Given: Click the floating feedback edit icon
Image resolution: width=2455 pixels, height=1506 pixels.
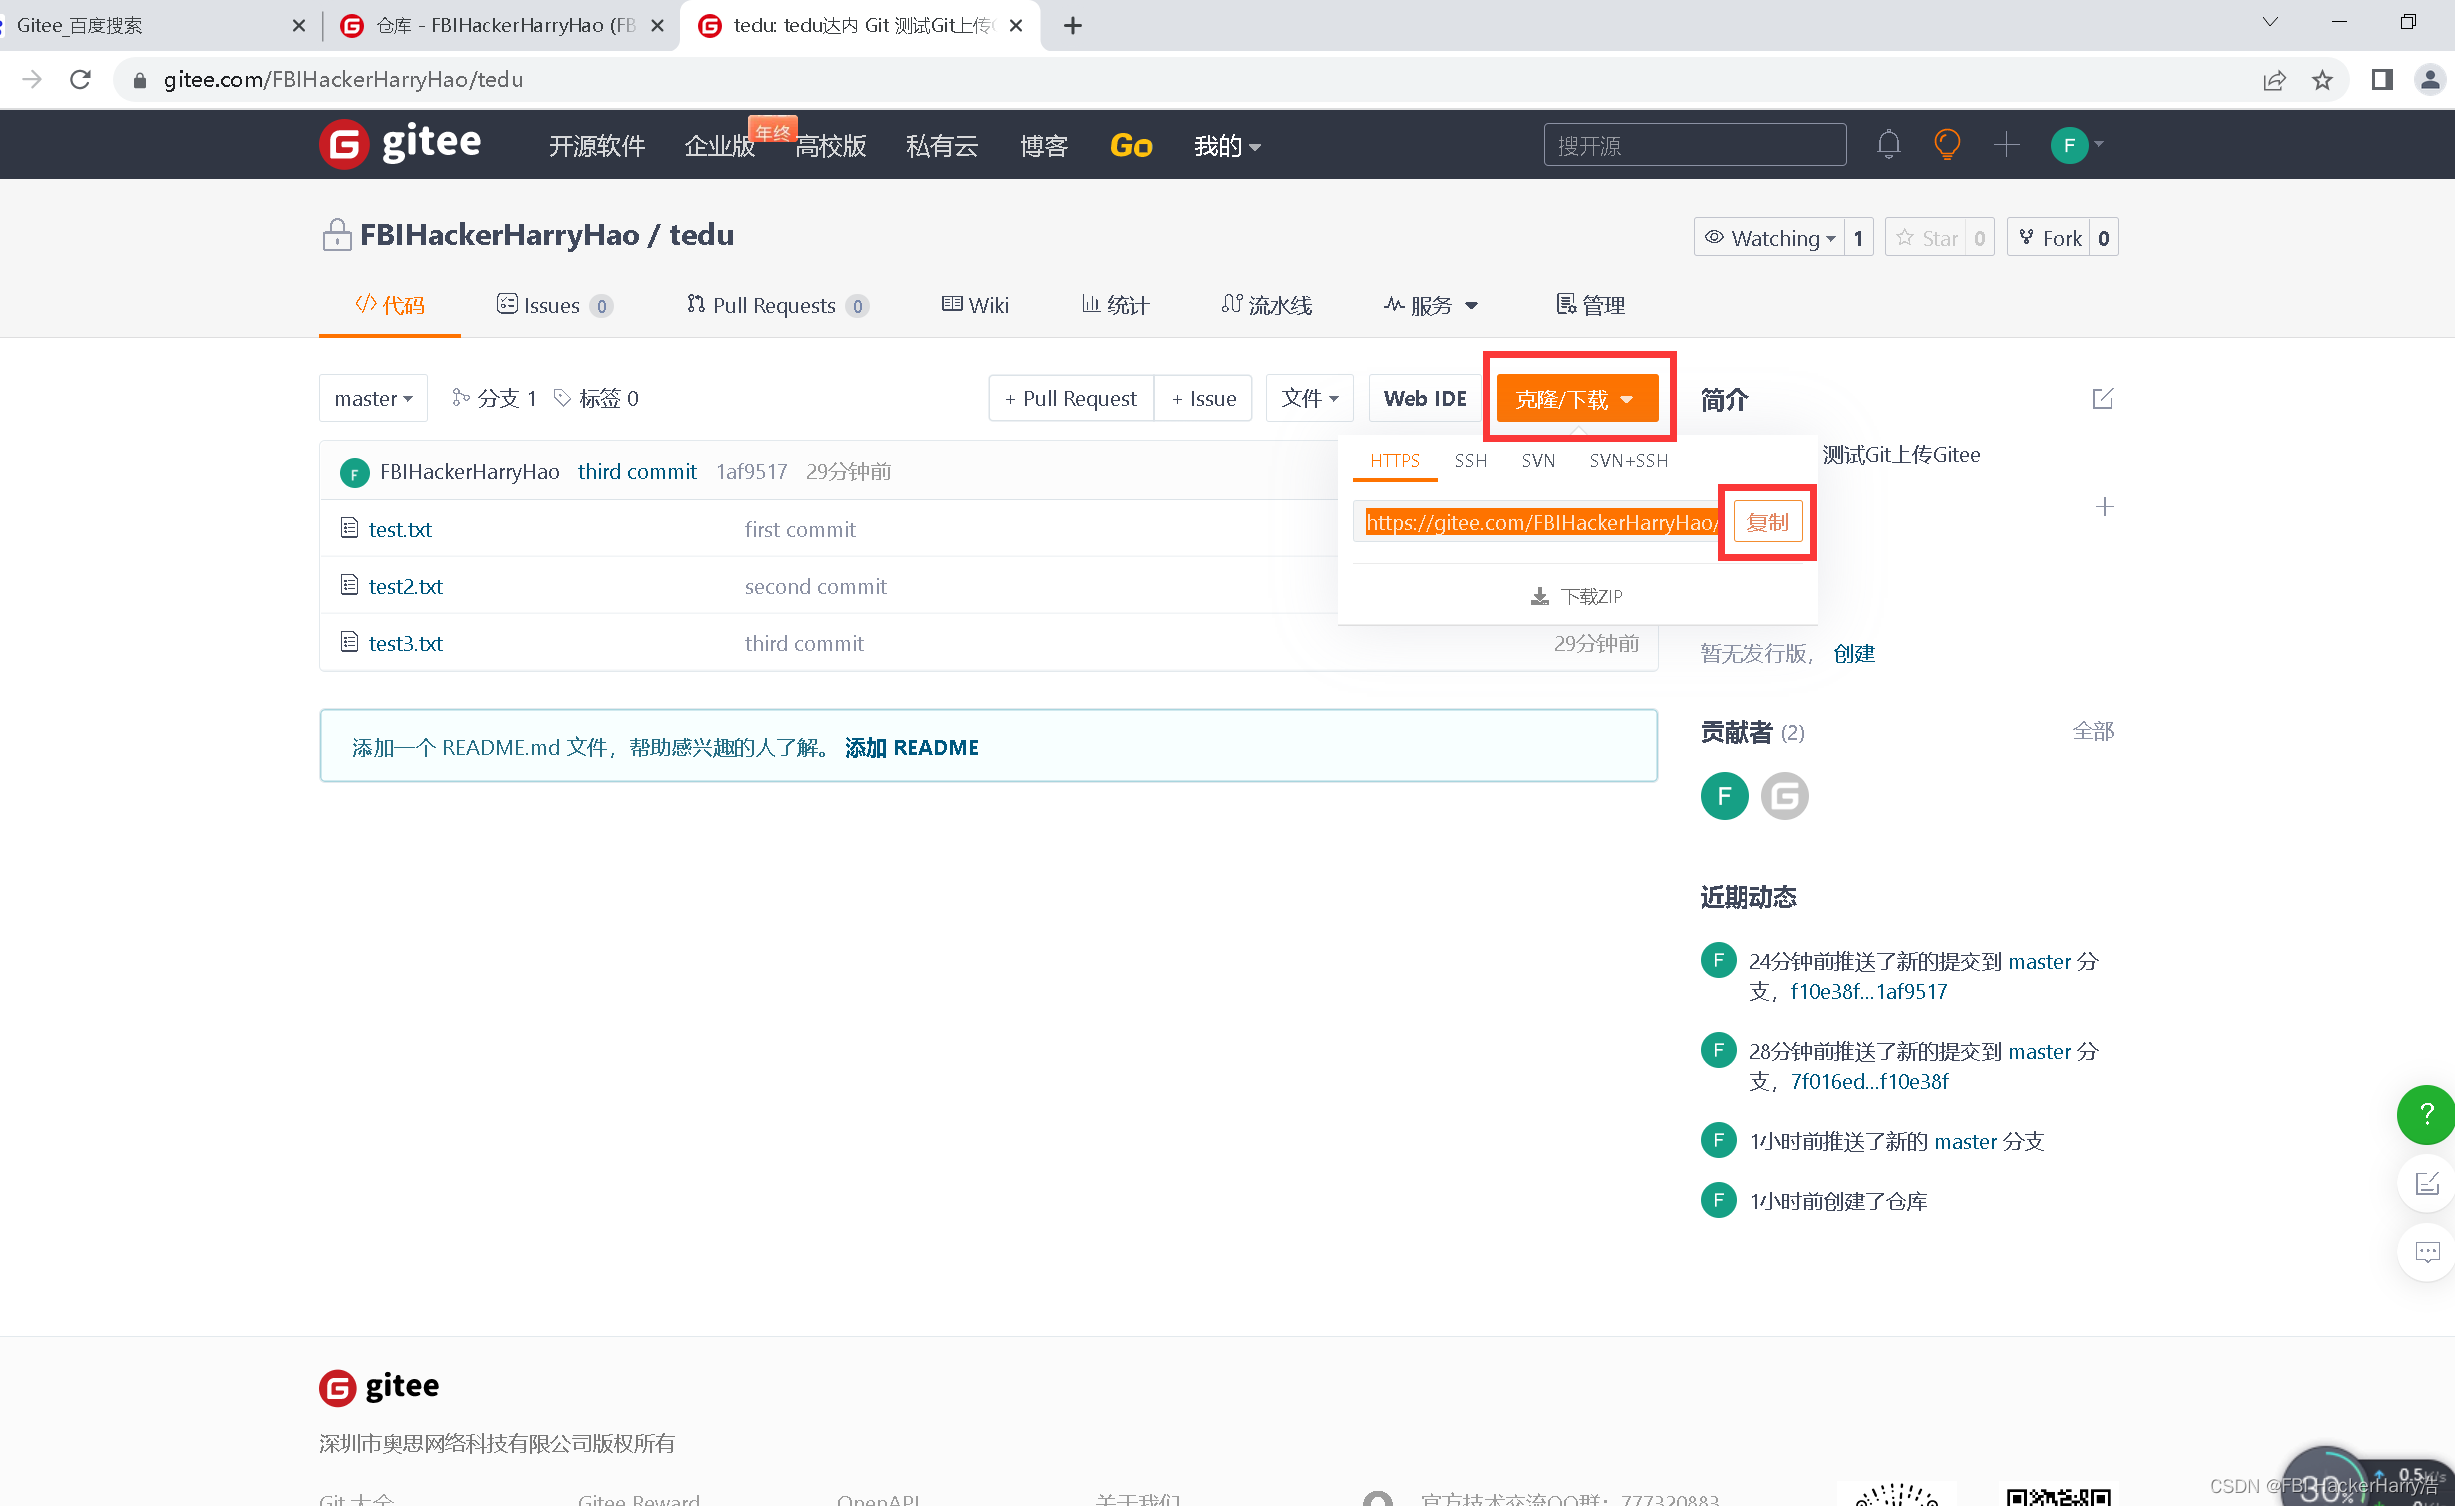Looking at the screenshot, I should 2427,1184.
